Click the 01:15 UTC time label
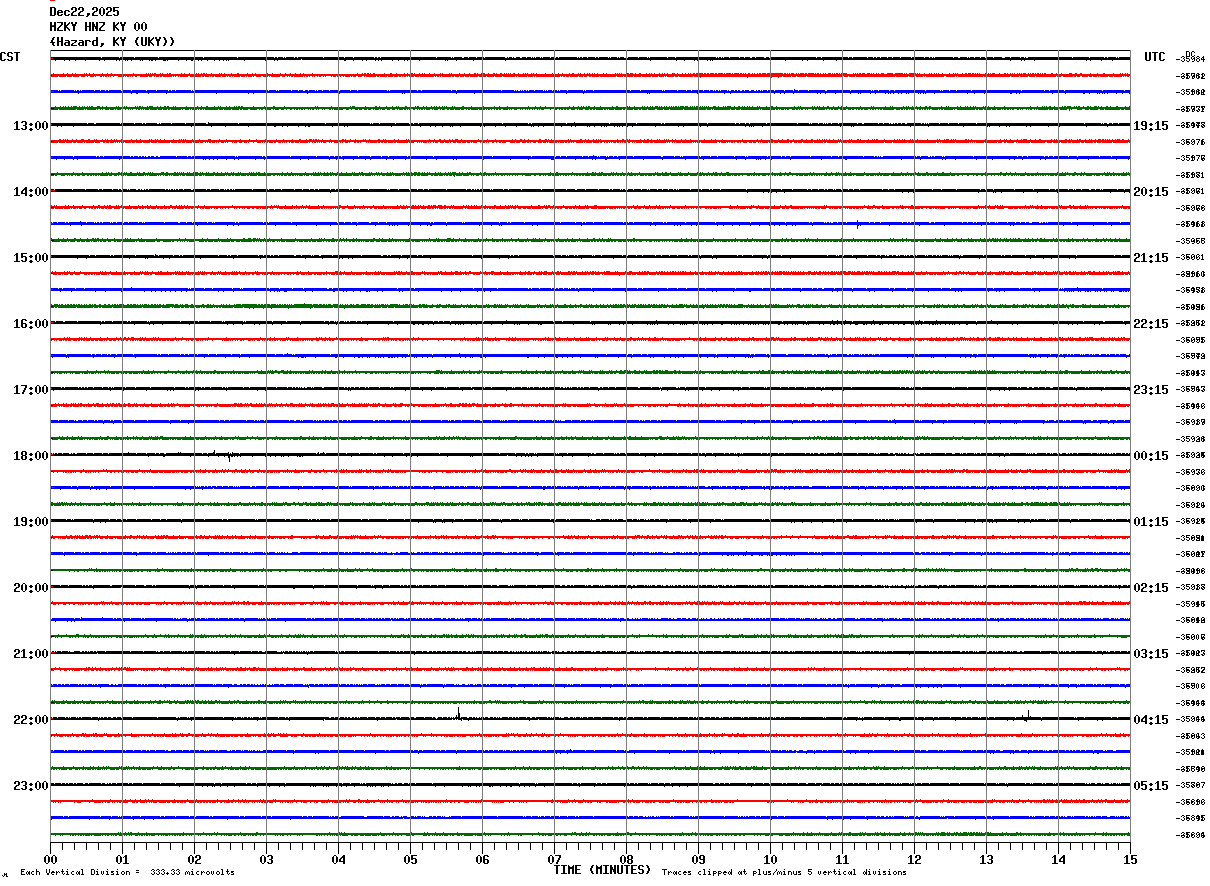 tap(1150, 522)
